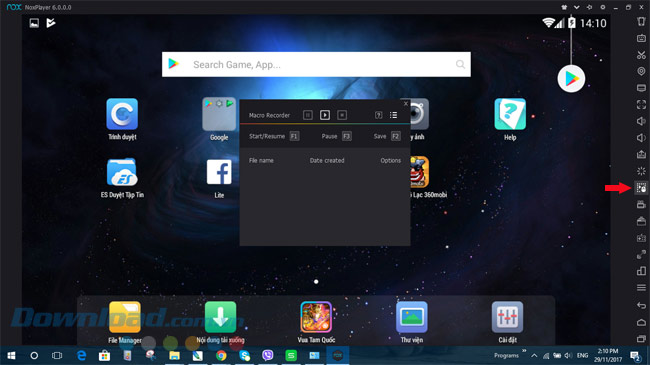This screenshot has width=650, height=365.
Task: Click the Search Game, App field
Action: coord(316,64)
